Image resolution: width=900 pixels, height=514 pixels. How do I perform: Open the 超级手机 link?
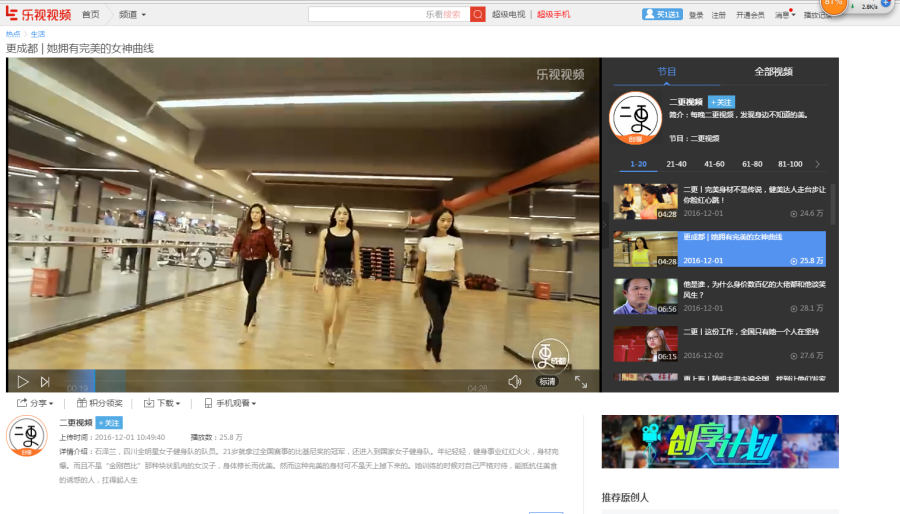point(553,14)
